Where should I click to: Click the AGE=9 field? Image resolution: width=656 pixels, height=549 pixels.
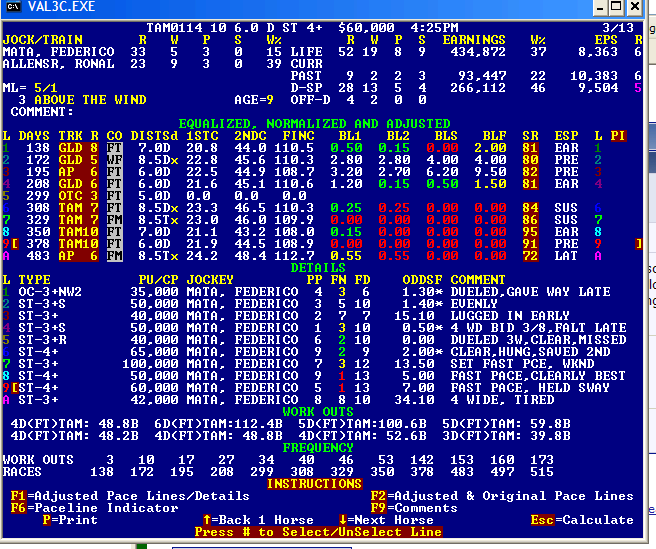click(x=254, y=100)
